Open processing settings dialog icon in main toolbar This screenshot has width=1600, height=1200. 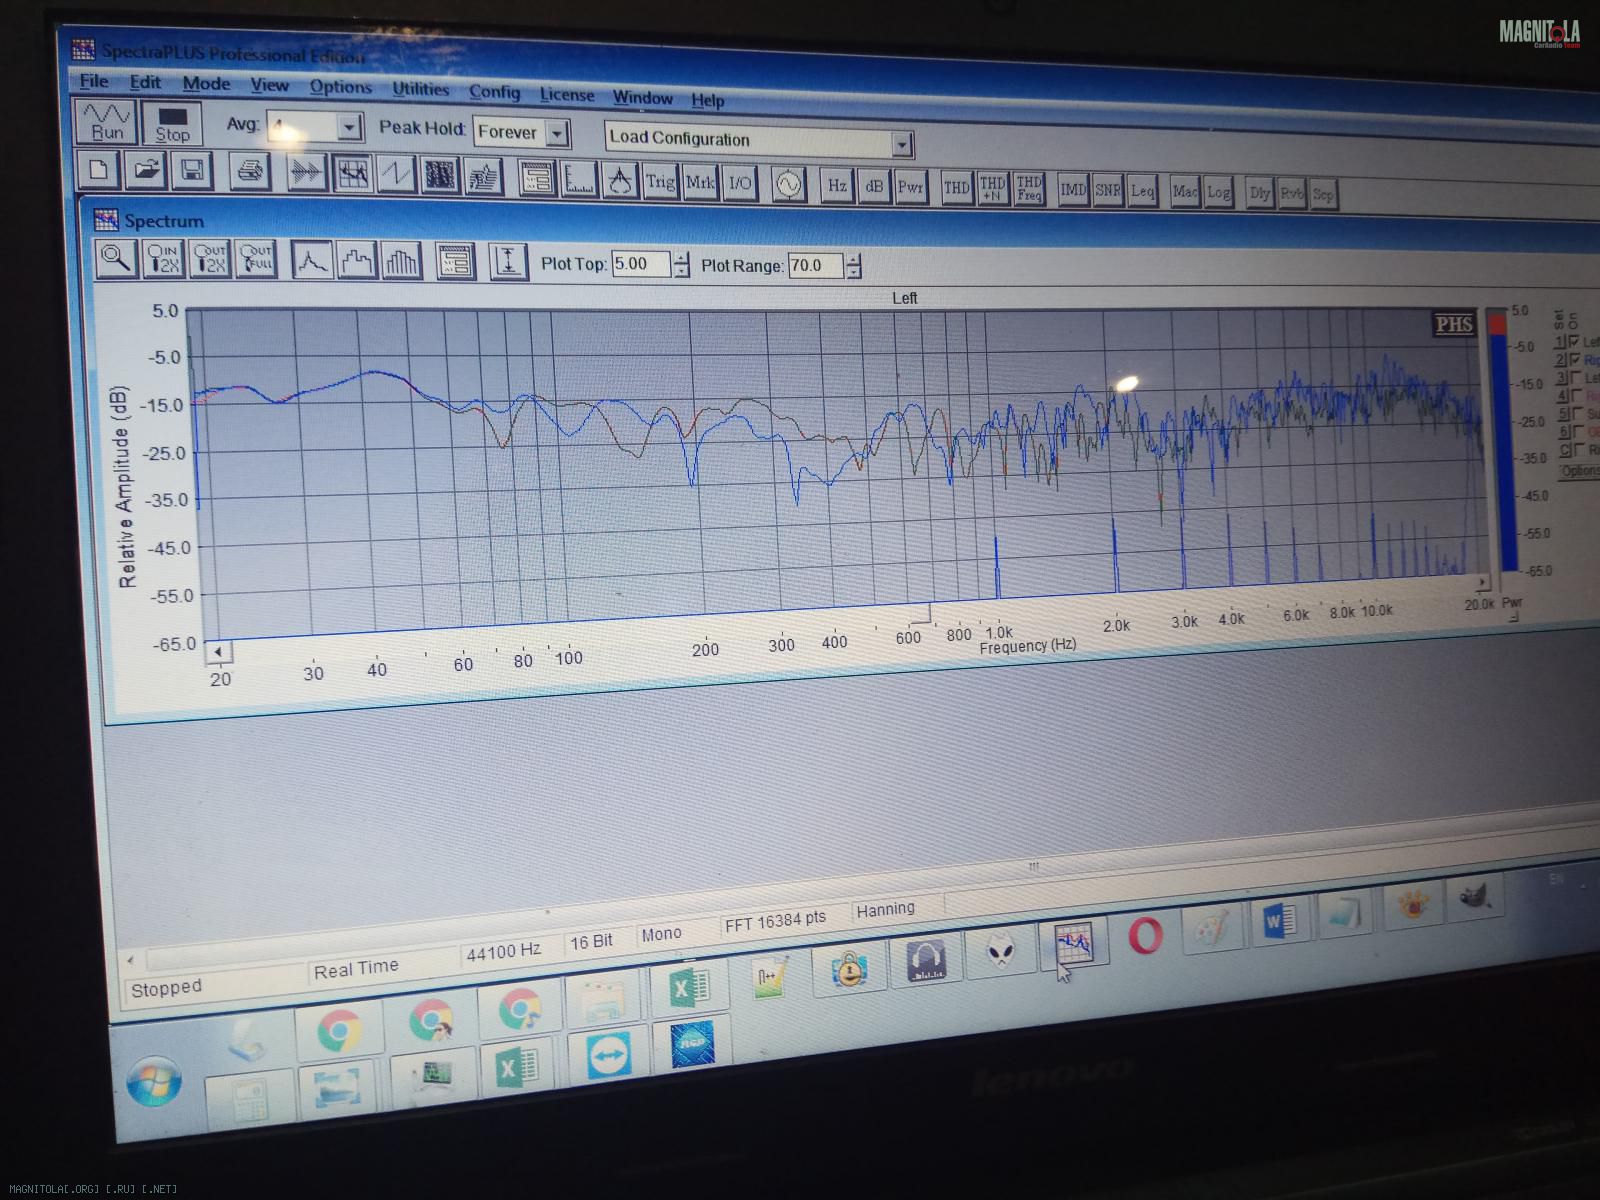coord(538,178)
